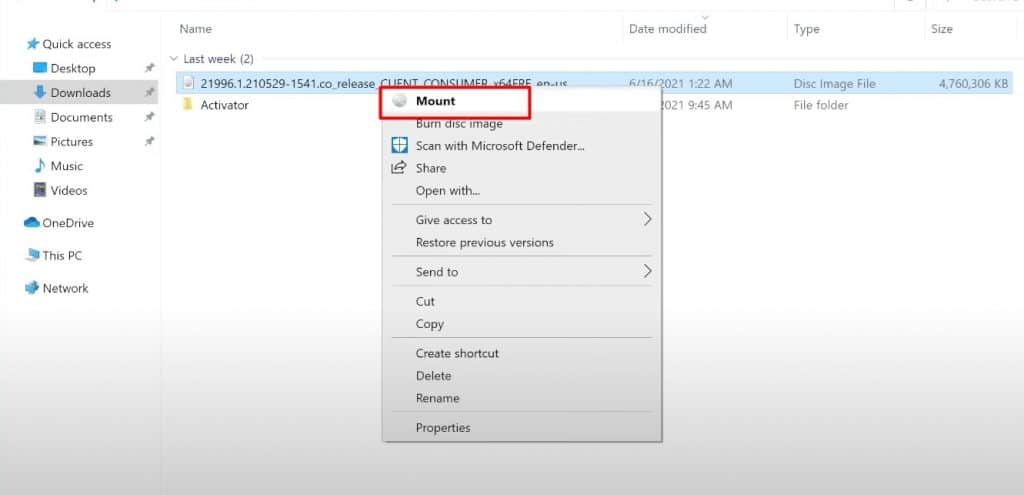Screen dimensions: 1024x495
Task: Open Documents in the navigation pane
Action: pos(82,117)
